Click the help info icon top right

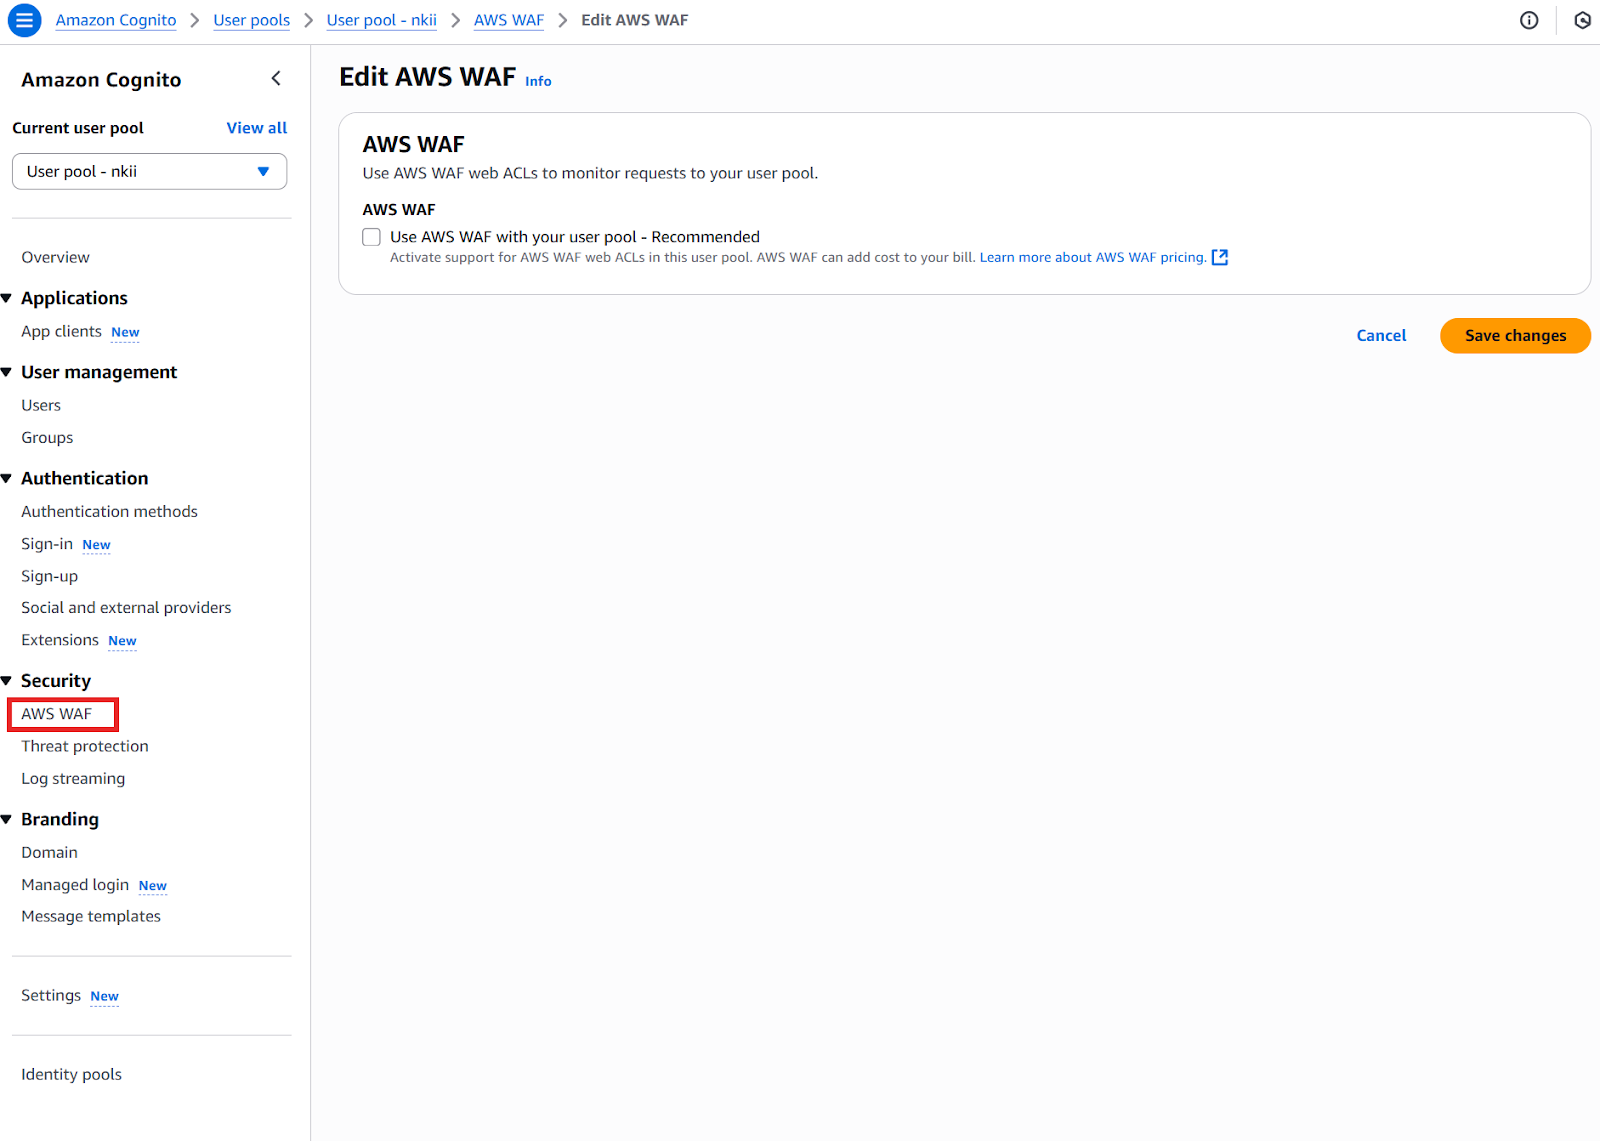(x=1529, y=20)
